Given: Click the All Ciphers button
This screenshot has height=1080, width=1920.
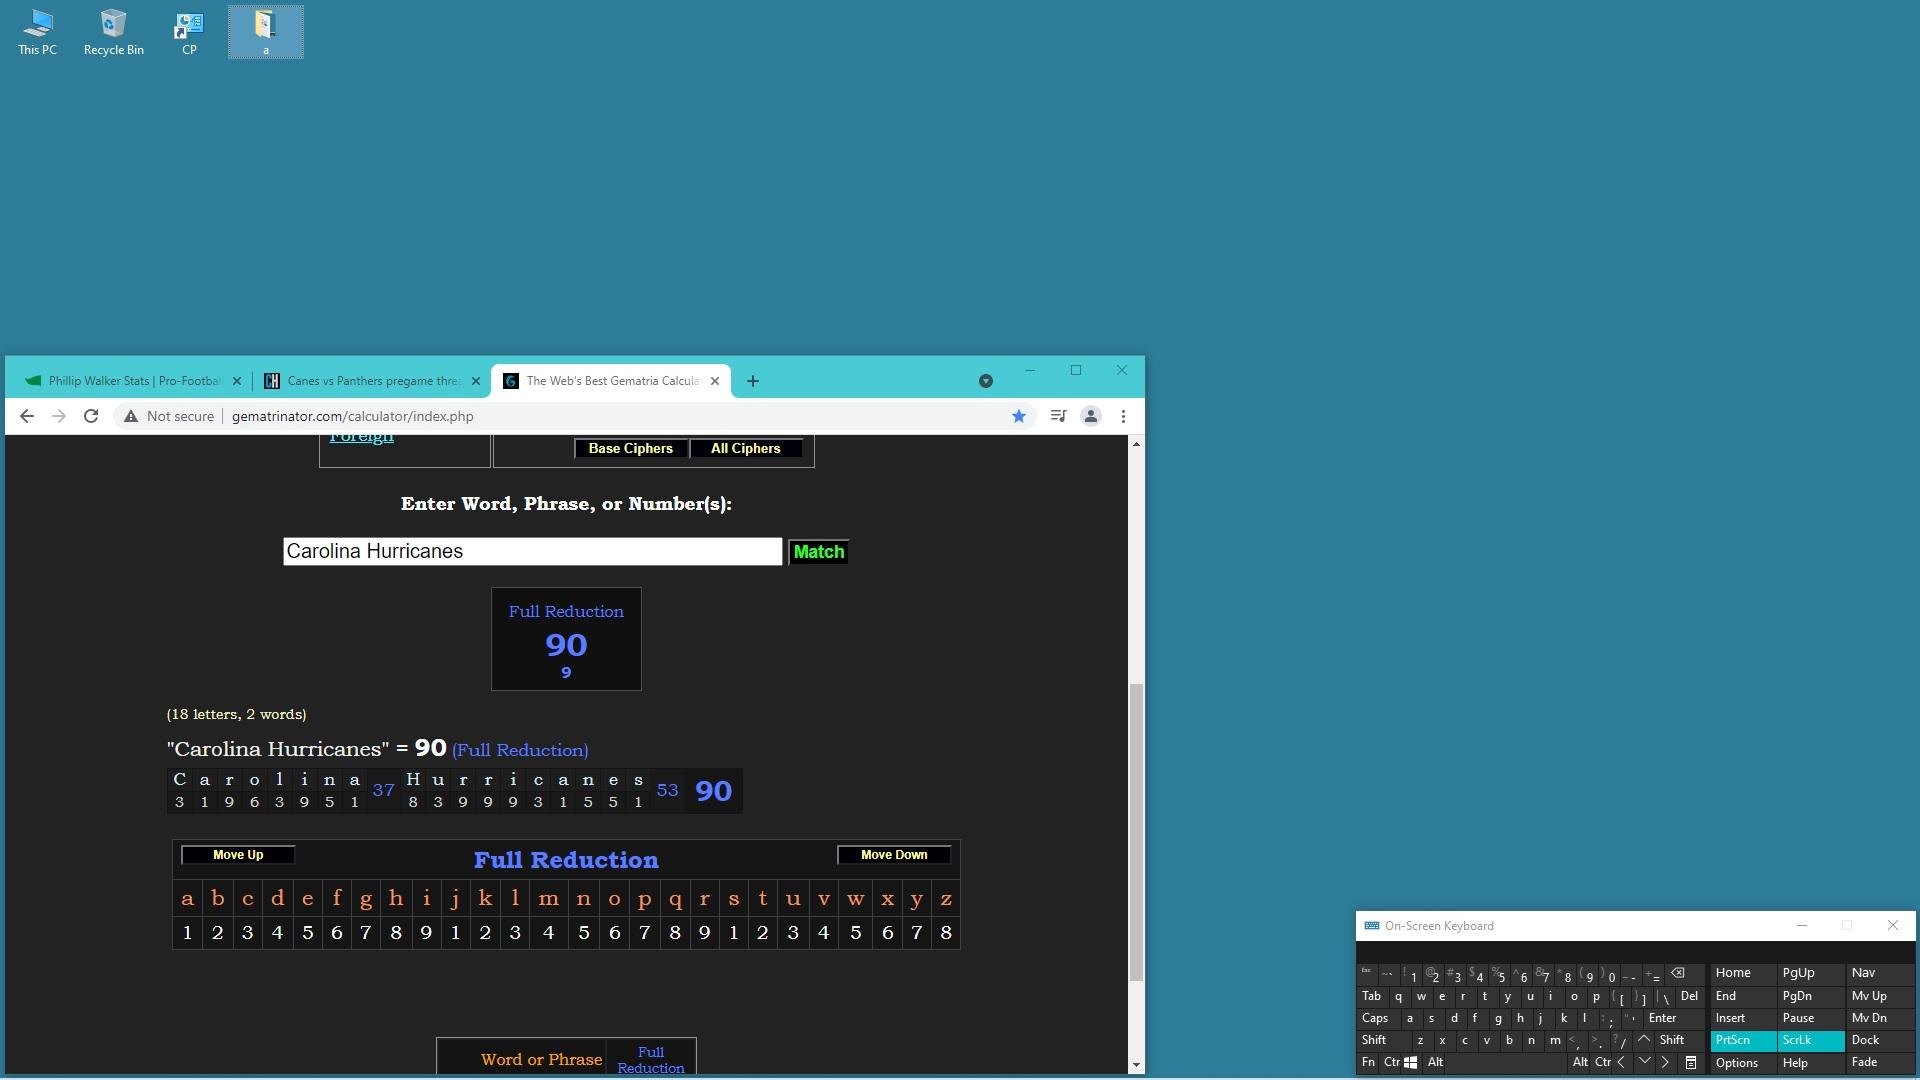Looking at the screenshot, I should [x=746, y=449].
